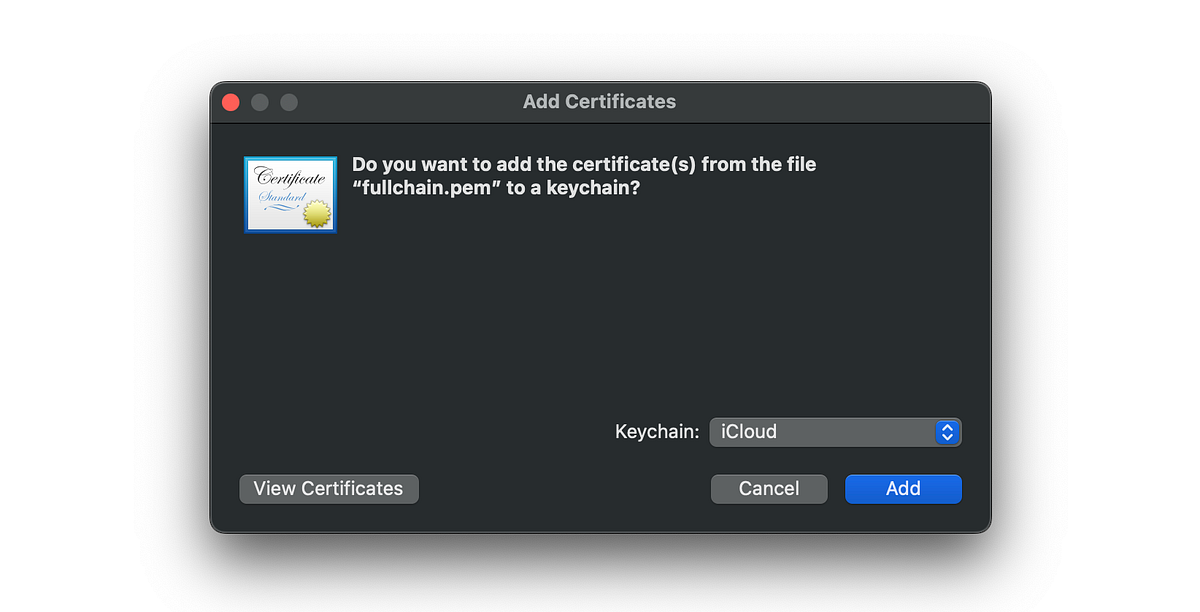Click the red close button of the dialog

tap(230, 101)
